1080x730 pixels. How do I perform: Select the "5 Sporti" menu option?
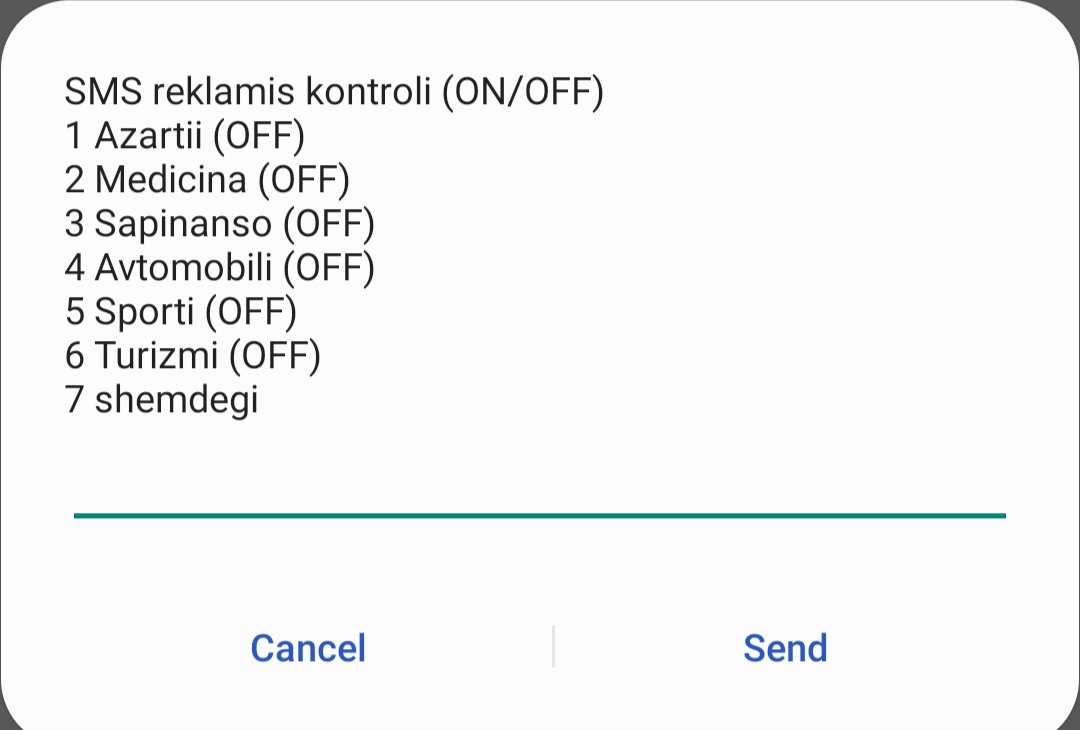pos(129,312)
